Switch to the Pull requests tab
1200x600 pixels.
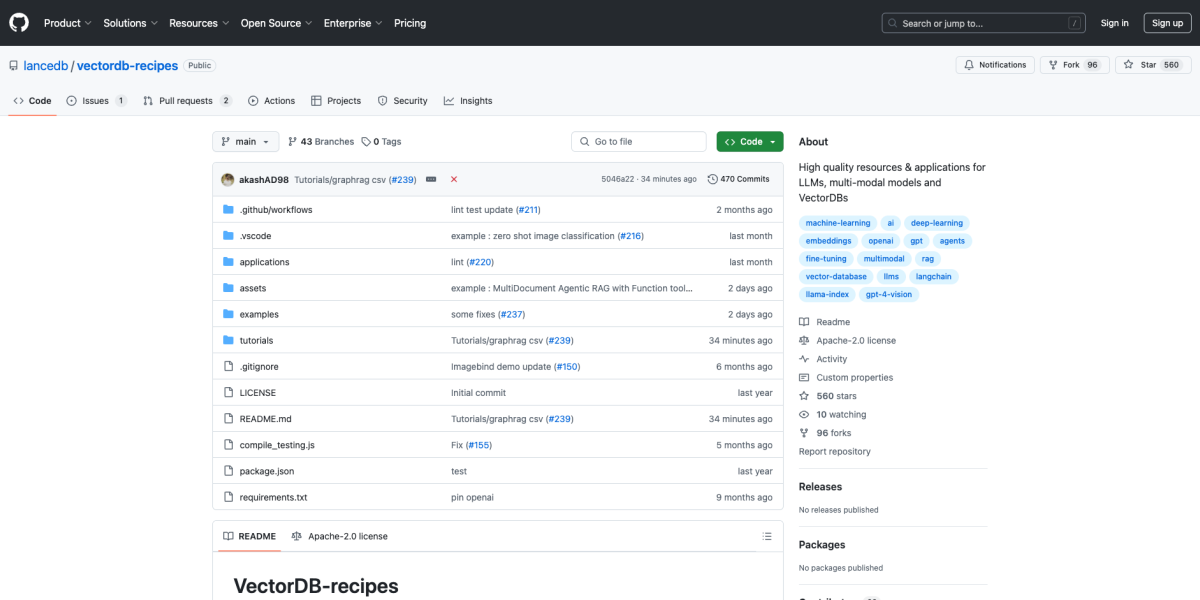(186, 100)
